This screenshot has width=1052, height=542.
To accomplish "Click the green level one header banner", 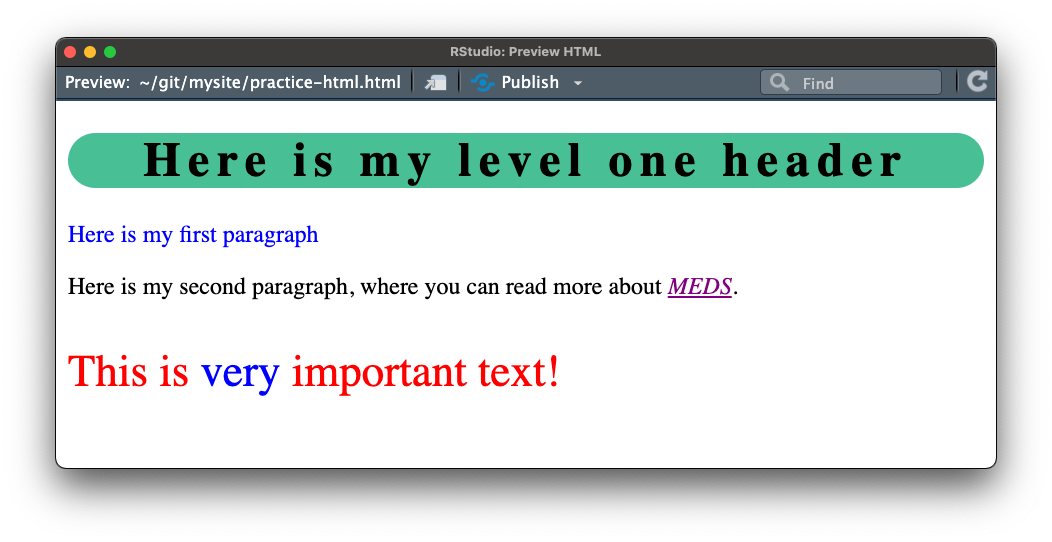I will [x=525, y=160].
